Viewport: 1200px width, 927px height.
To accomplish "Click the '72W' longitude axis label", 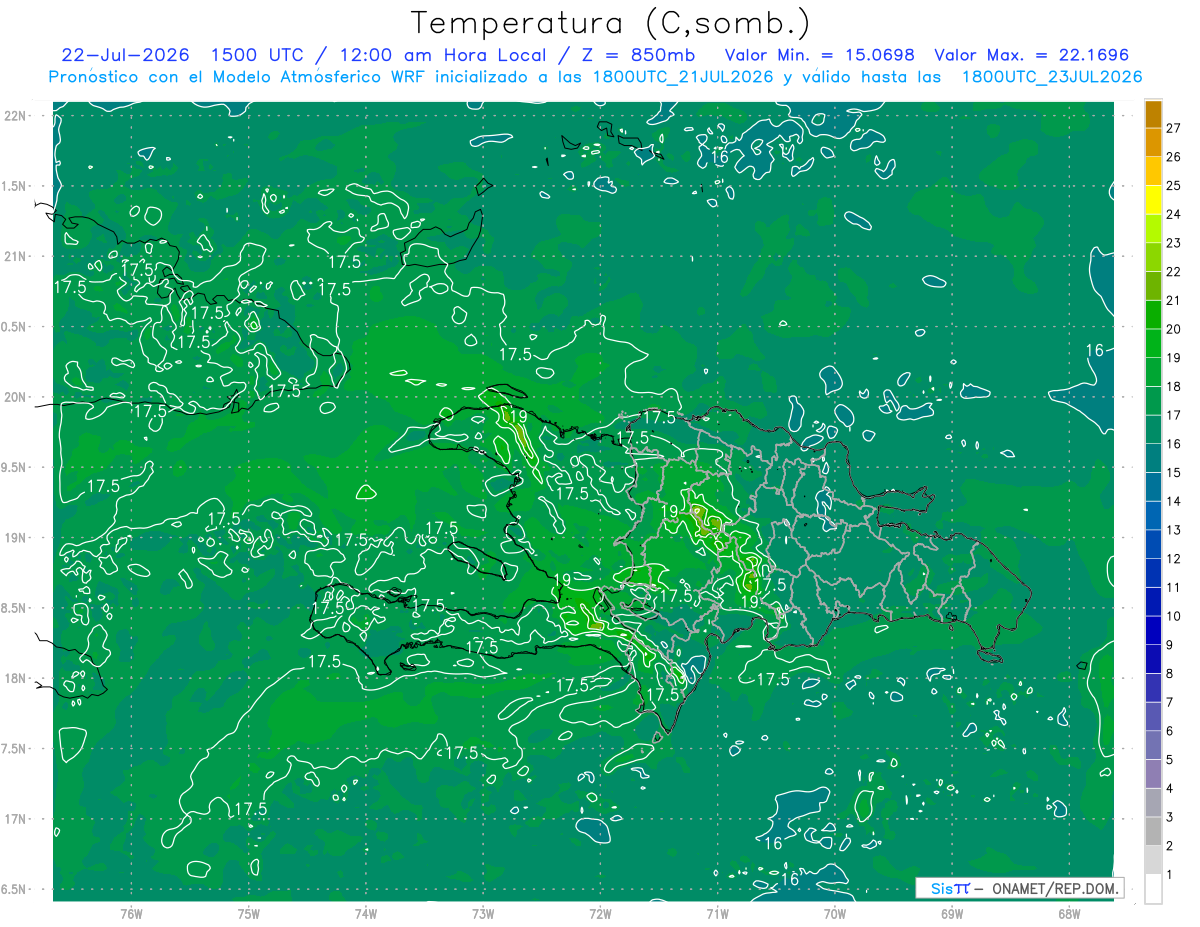I will [600, 913].
